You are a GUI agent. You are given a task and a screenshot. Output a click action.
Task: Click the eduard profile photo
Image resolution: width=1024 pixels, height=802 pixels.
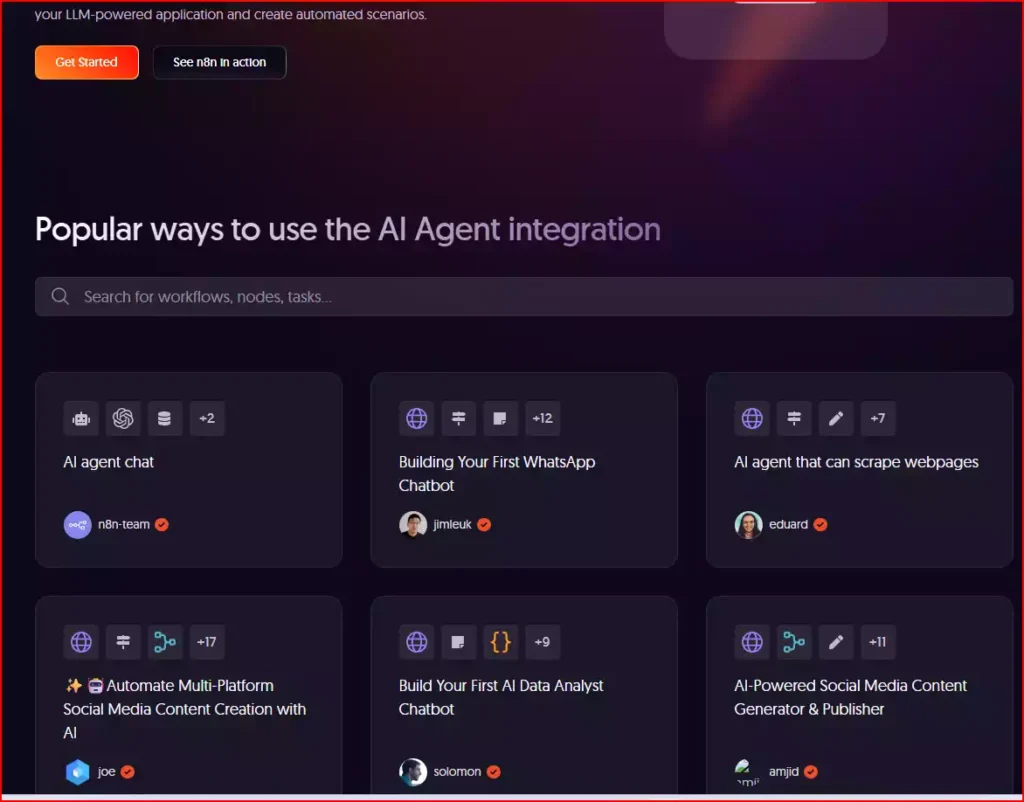tap(748, 524)
